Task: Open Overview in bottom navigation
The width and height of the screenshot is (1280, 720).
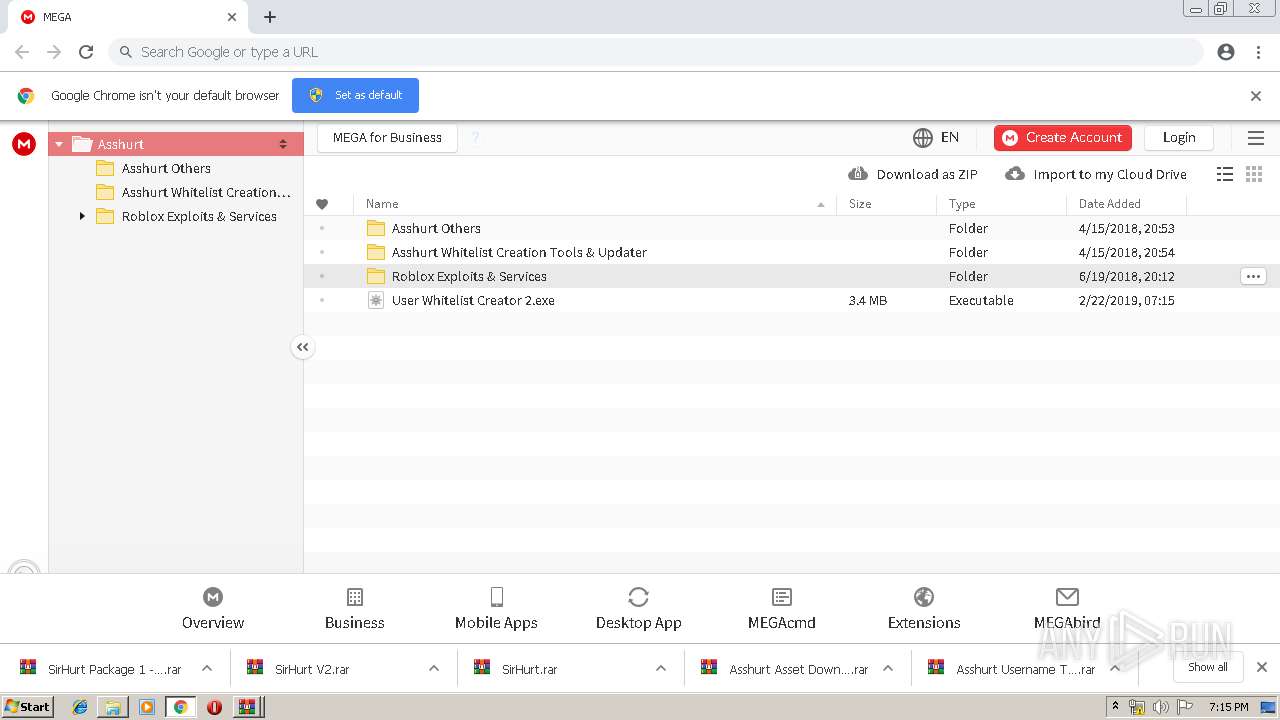Action: pyautogui.click(x=213, y=608)
